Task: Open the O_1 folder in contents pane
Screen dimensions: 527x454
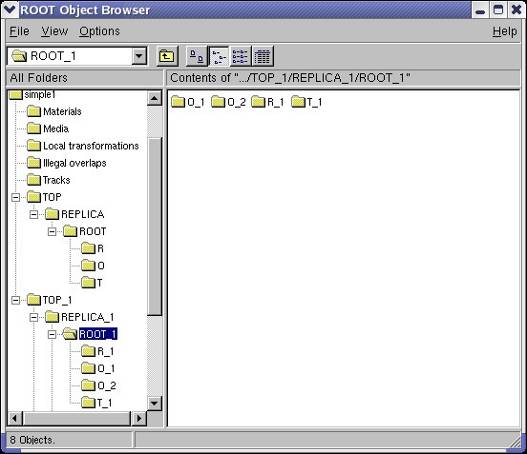Action: click(188, 102)
